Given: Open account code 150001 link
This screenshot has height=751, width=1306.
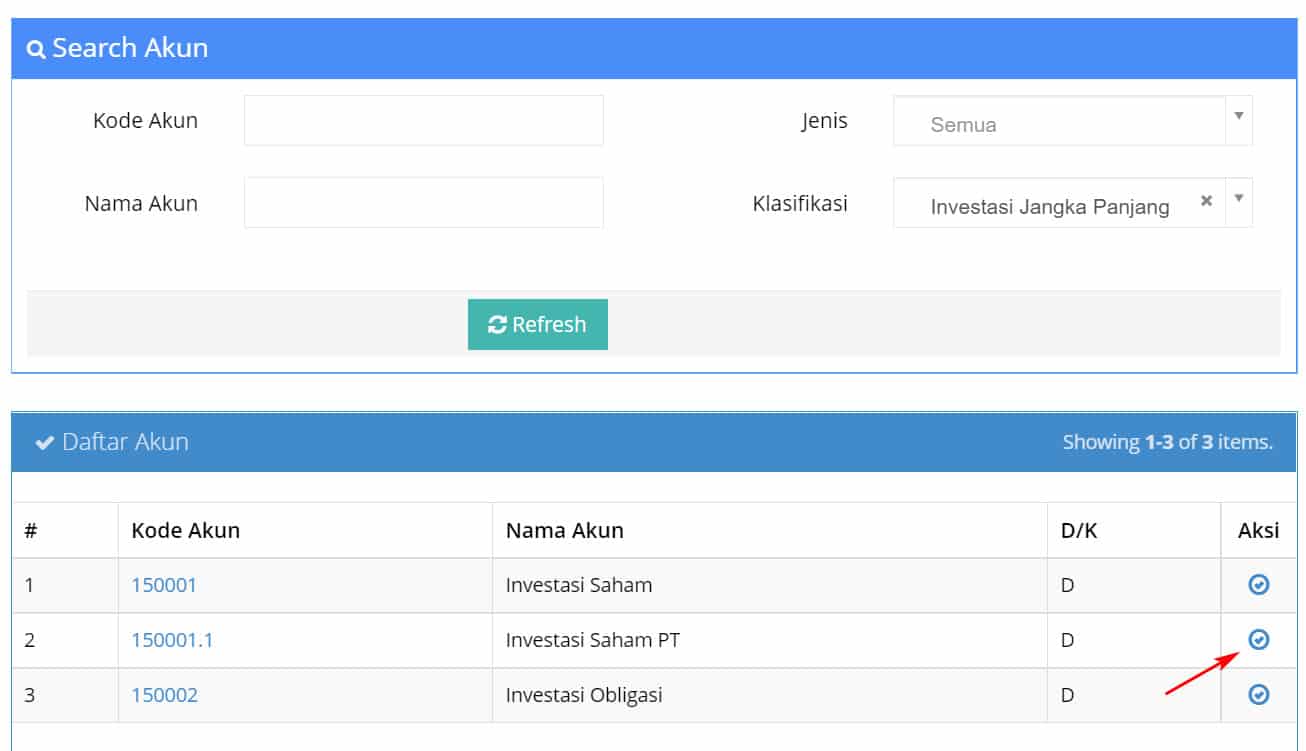Looking at the screenshot, I should point(164,585).
